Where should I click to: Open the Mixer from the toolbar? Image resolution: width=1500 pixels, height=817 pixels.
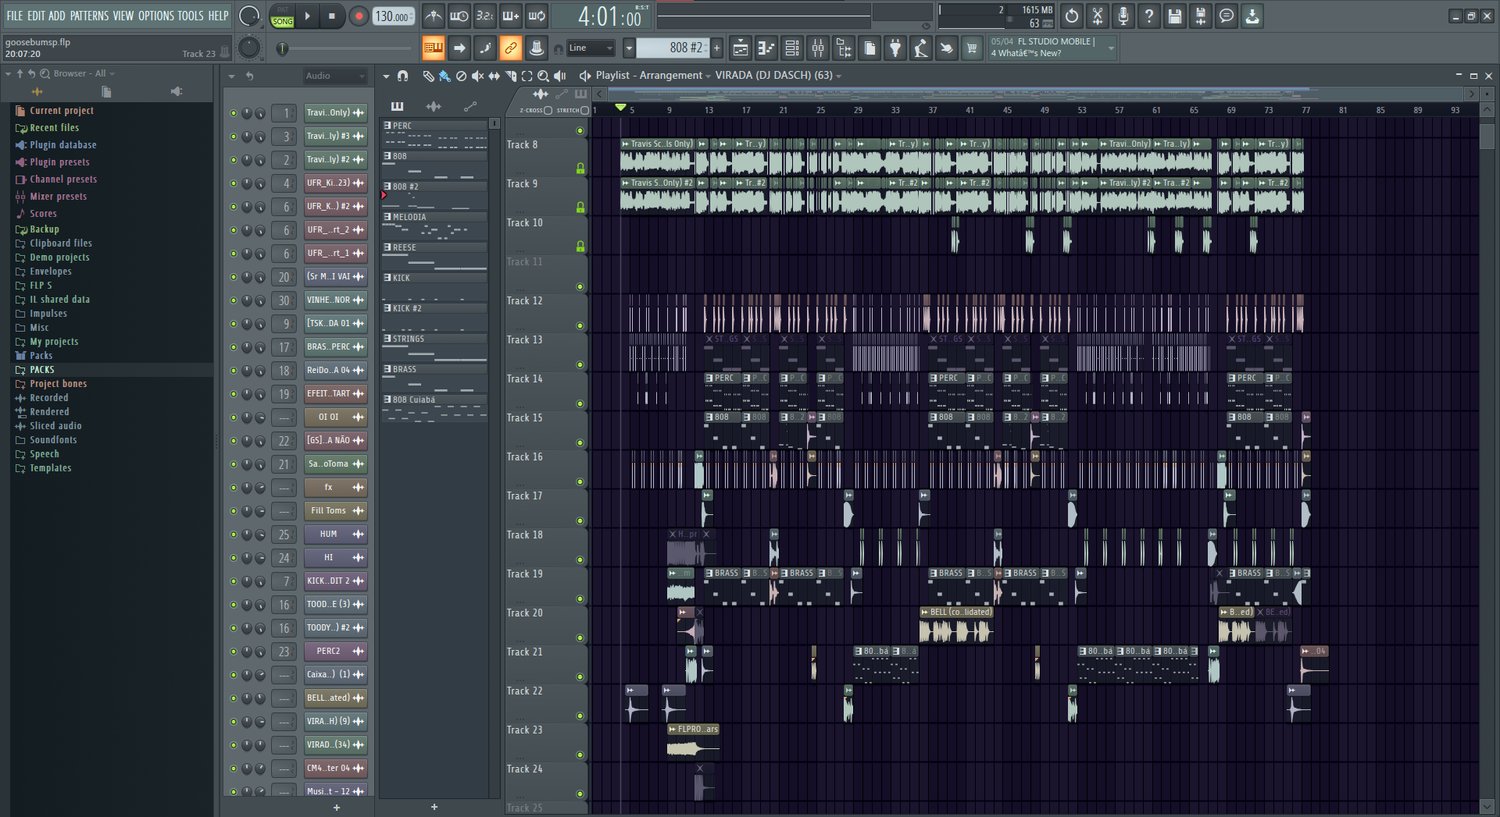[818, 48]
